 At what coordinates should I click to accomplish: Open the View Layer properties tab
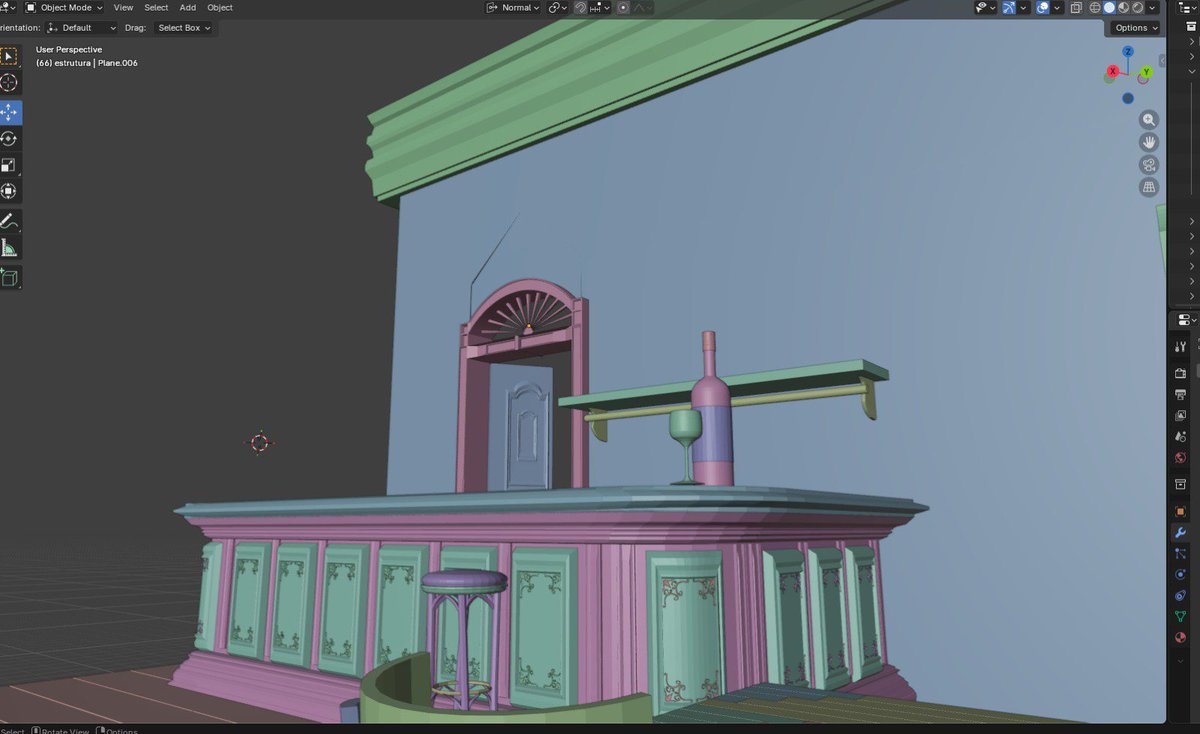tap(1181, 416)
